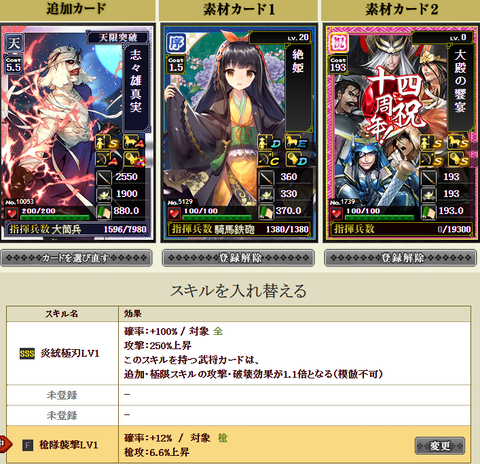Click the 炎統極刃LV1 skill name
Image resolution: width=480 pixels, height=464 pixels.
[70, 353]
